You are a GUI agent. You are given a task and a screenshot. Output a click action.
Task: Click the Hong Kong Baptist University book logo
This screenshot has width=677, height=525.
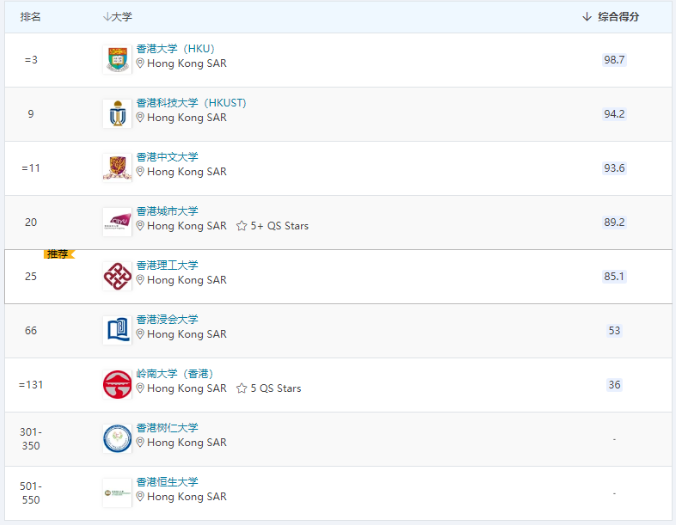pos(117,330)
